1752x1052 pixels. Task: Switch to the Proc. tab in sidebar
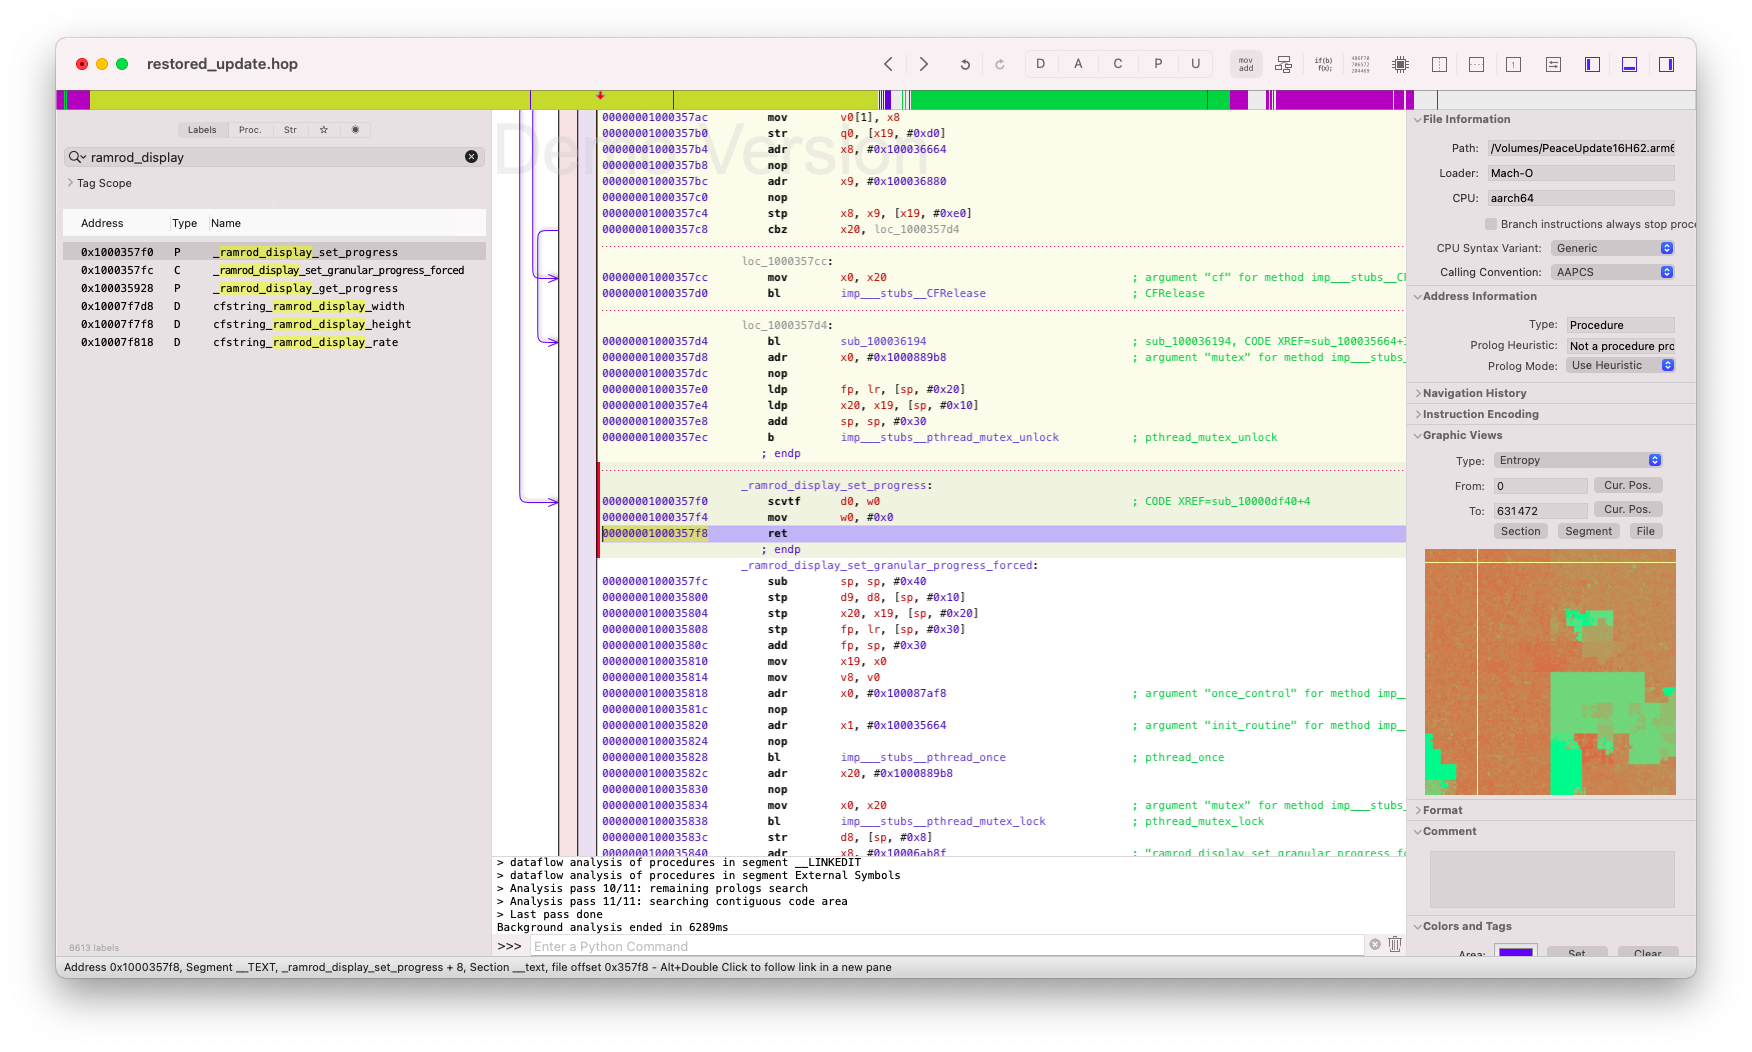(250, 130)
